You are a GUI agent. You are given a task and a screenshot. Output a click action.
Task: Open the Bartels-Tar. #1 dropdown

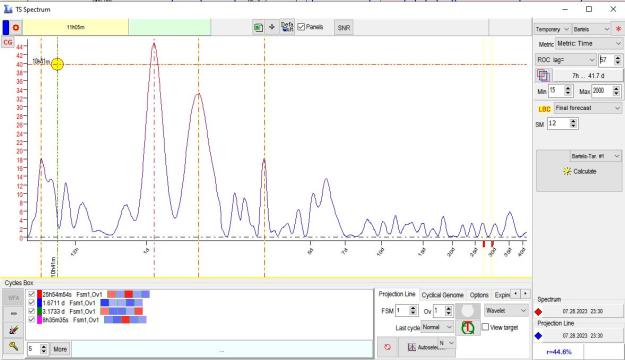596,156
